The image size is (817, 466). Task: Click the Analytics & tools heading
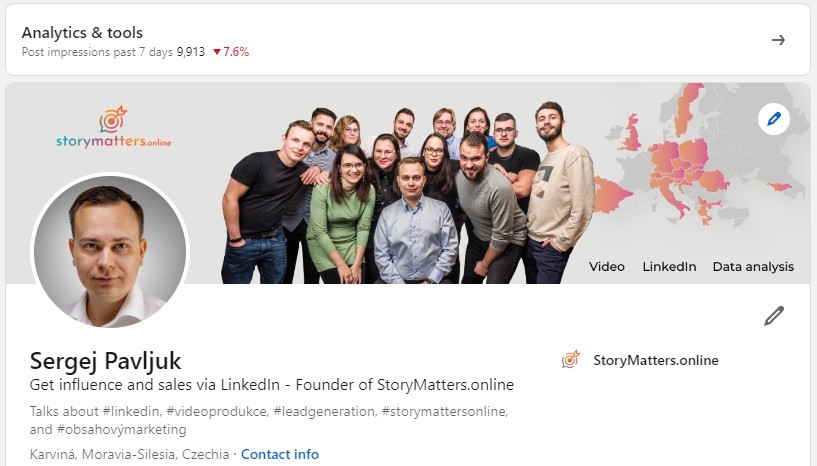tap(82, 33)
